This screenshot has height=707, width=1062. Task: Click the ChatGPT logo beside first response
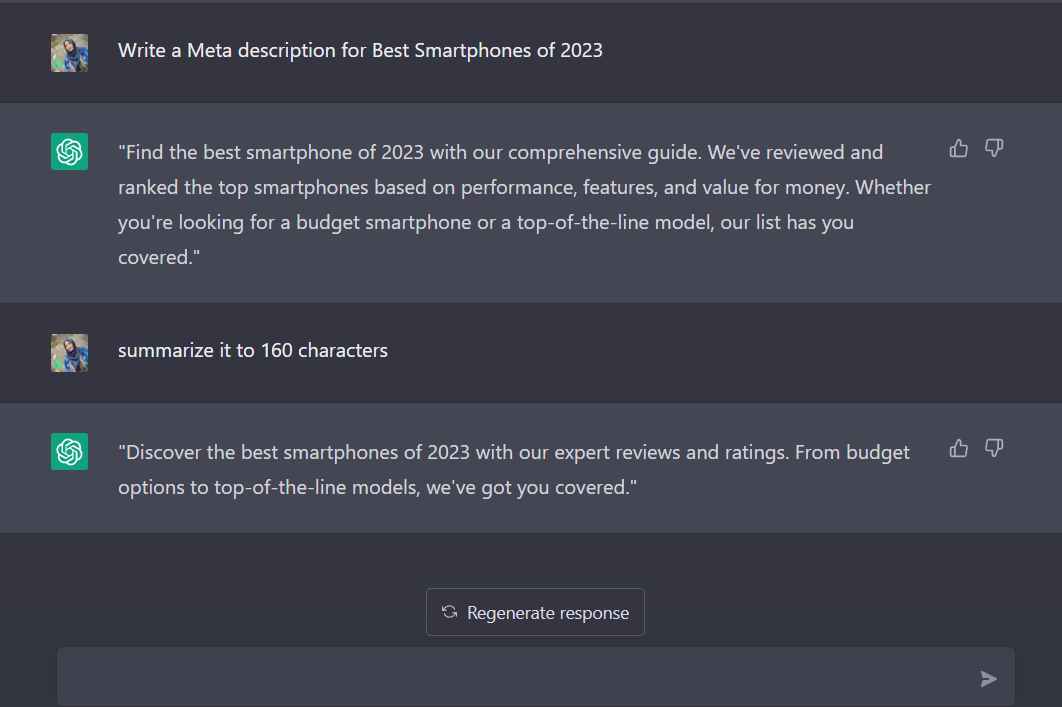tap(69, 152)
